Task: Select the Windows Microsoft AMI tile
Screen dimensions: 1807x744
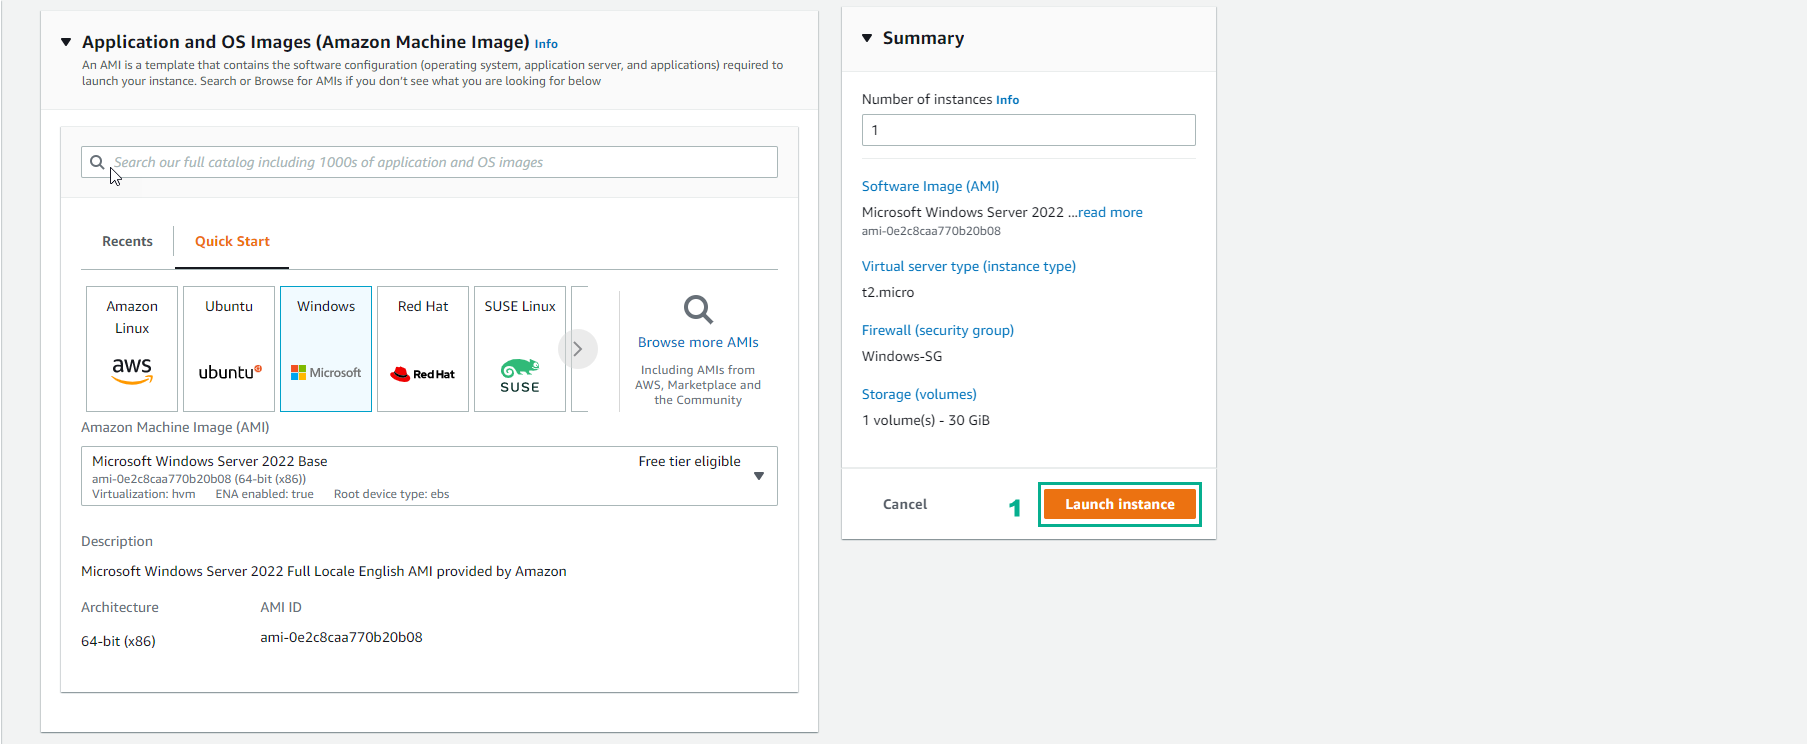Action: click(325, 348)
